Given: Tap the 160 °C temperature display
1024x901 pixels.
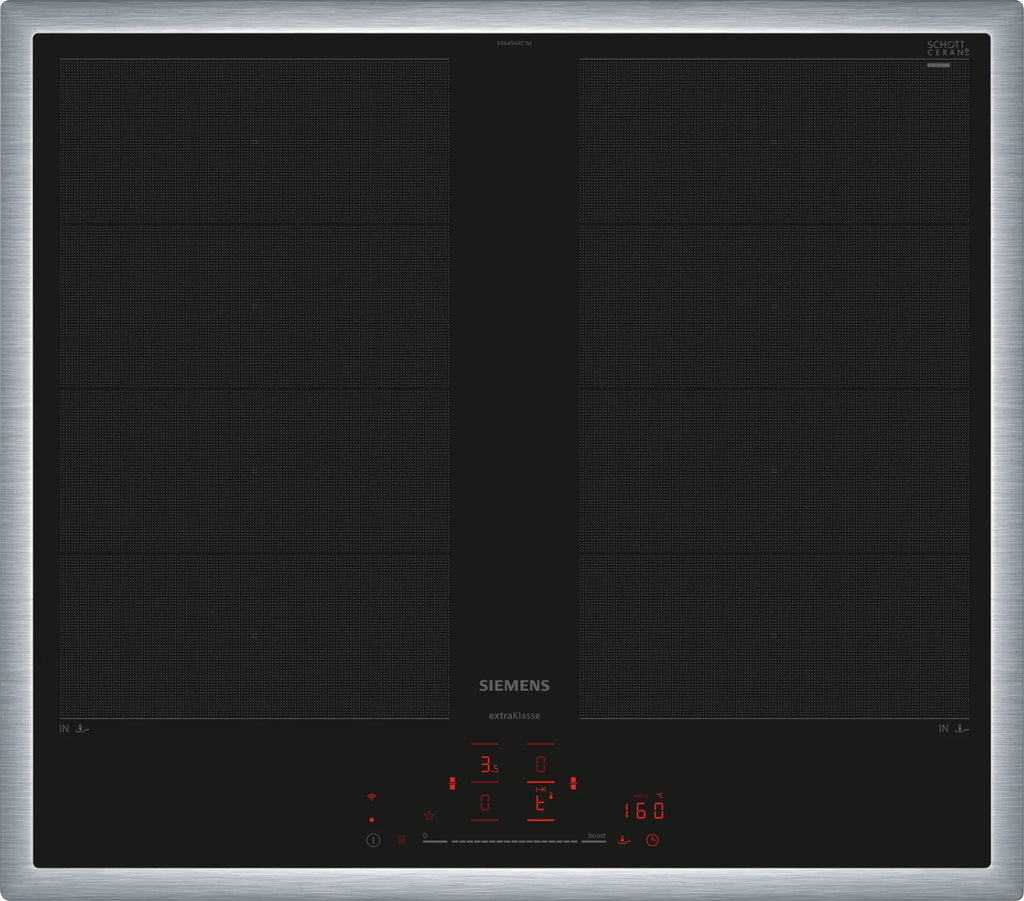Looking at the screenshot, I should click(x=643, y=810).
